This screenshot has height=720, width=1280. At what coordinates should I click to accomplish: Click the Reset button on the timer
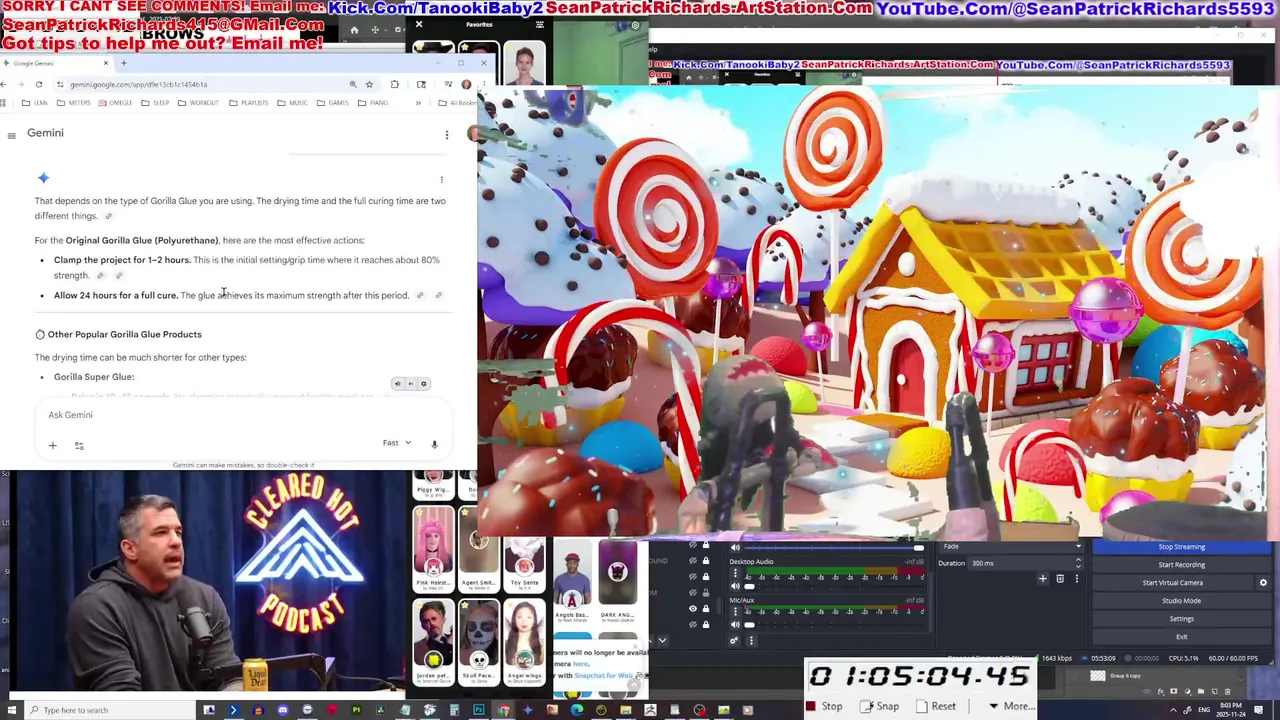pos(936,706)
